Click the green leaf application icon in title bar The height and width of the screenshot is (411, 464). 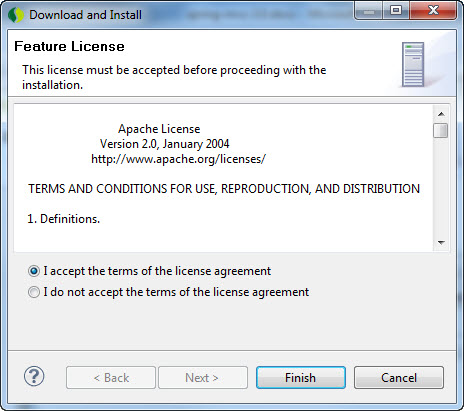(x=16, y=15)
